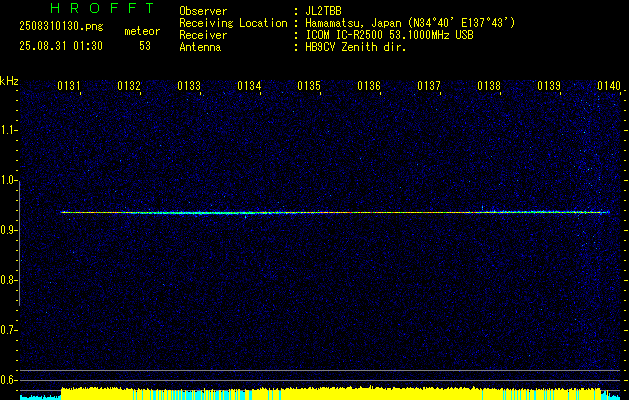Click the HB9CV Zenith dir. text
Viewport: 629px width, 400px height.
[x=356, y=47]
